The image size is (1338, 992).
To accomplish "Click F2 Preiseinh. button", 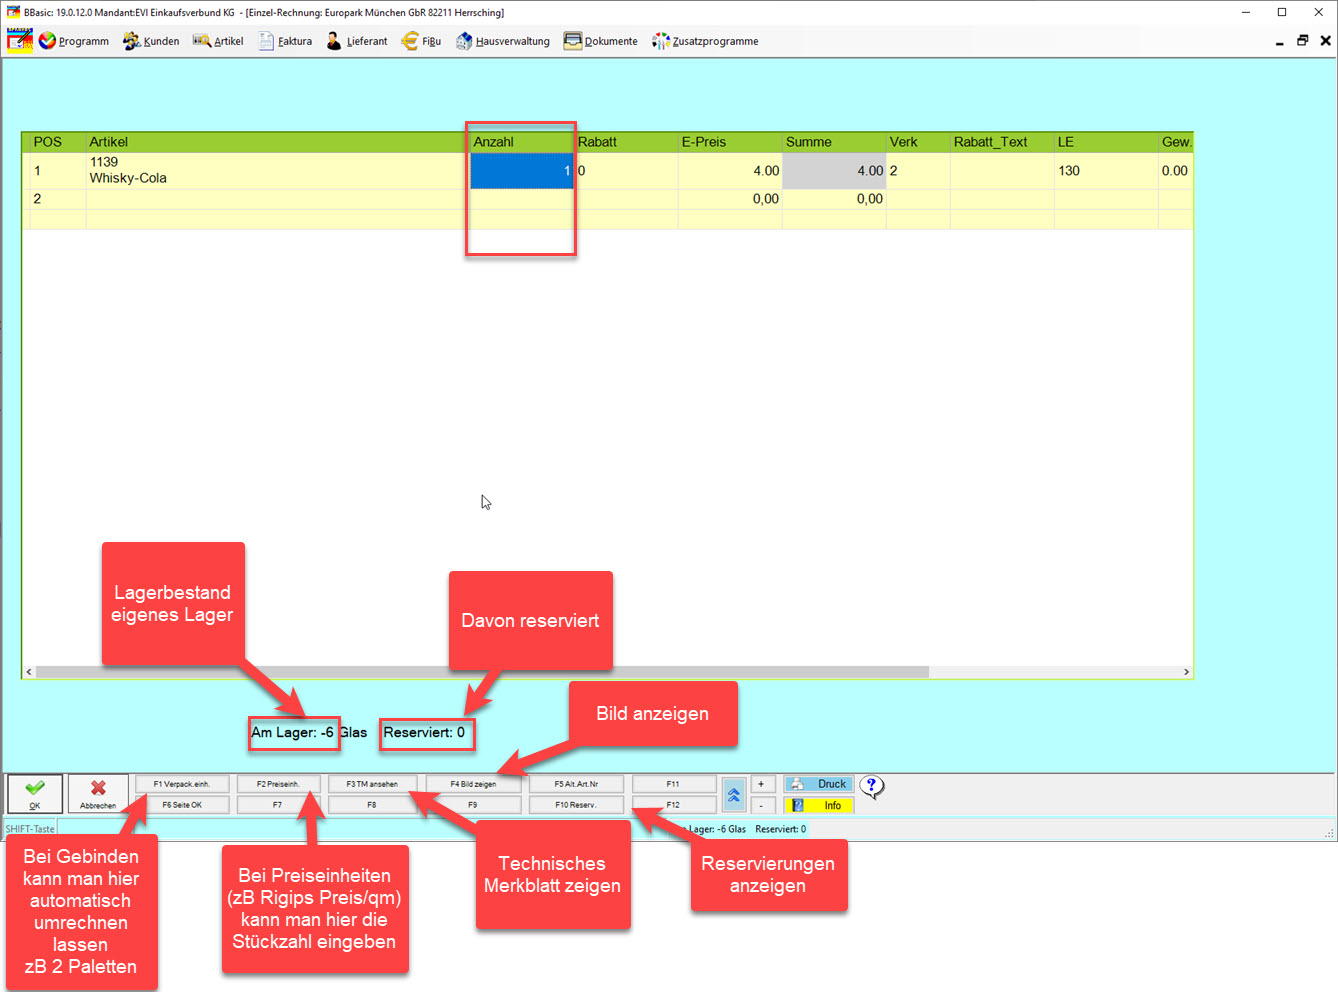I will [278, 784].
